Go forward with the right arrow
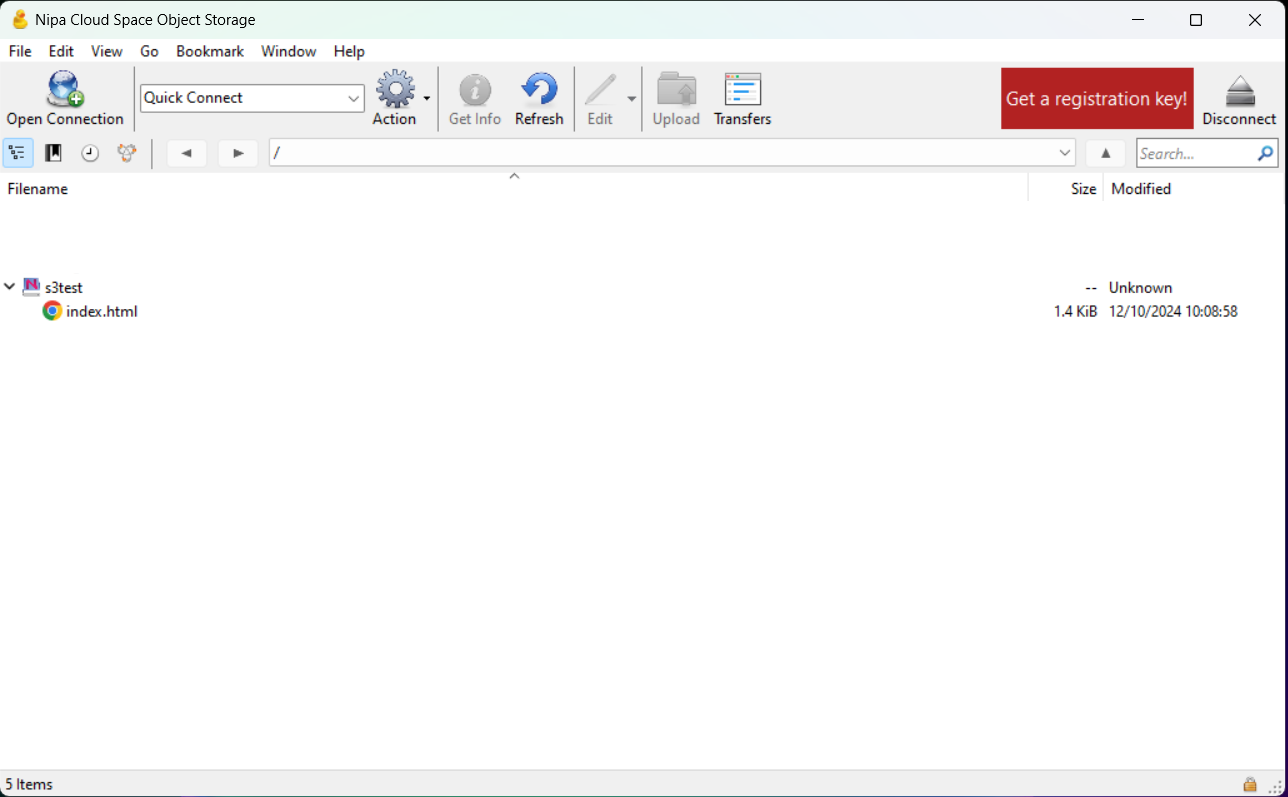 (x=238, y=153)
